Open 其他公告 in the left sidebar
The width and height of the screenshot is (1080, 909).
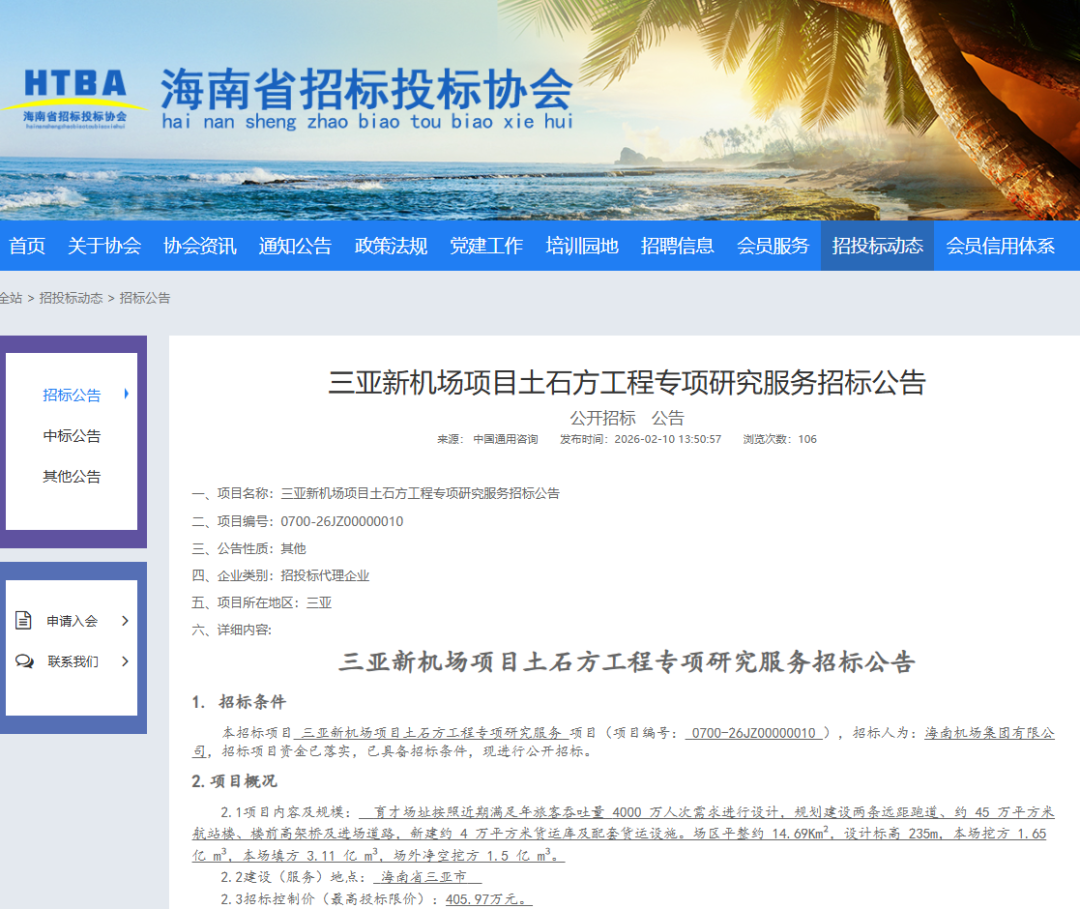[72, 477]
